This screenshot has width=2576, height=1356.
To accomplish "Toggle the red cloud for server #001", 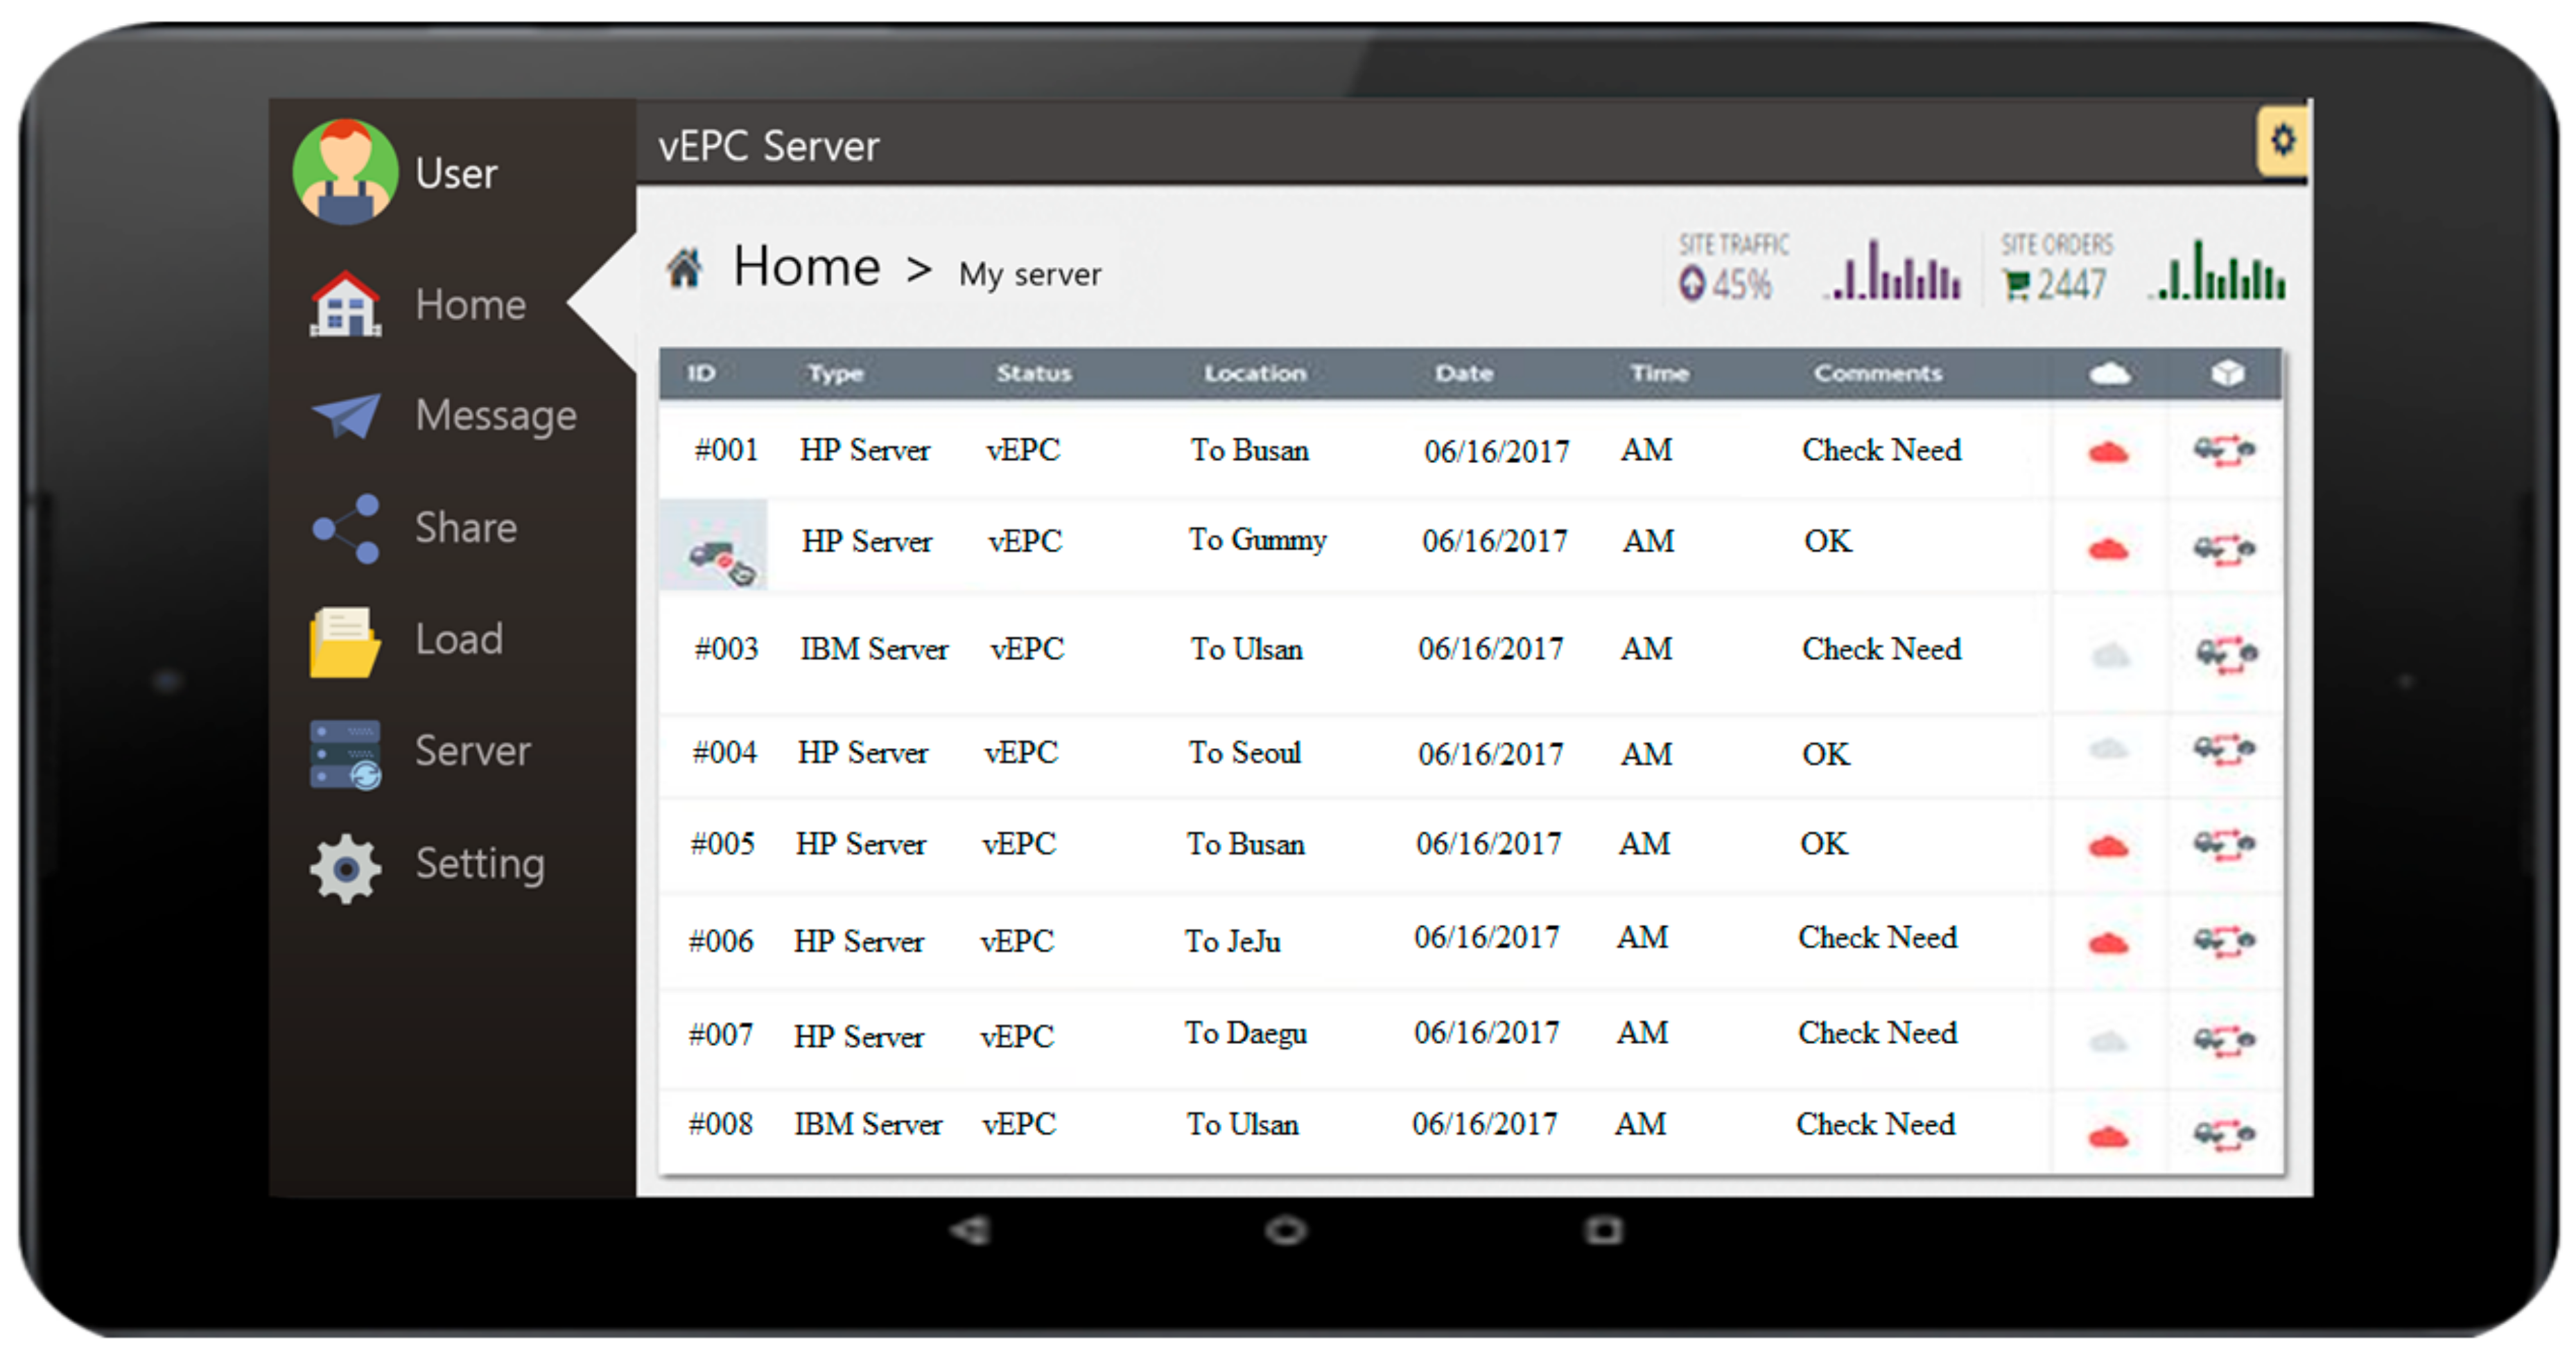I will [x=2108, y=452].
